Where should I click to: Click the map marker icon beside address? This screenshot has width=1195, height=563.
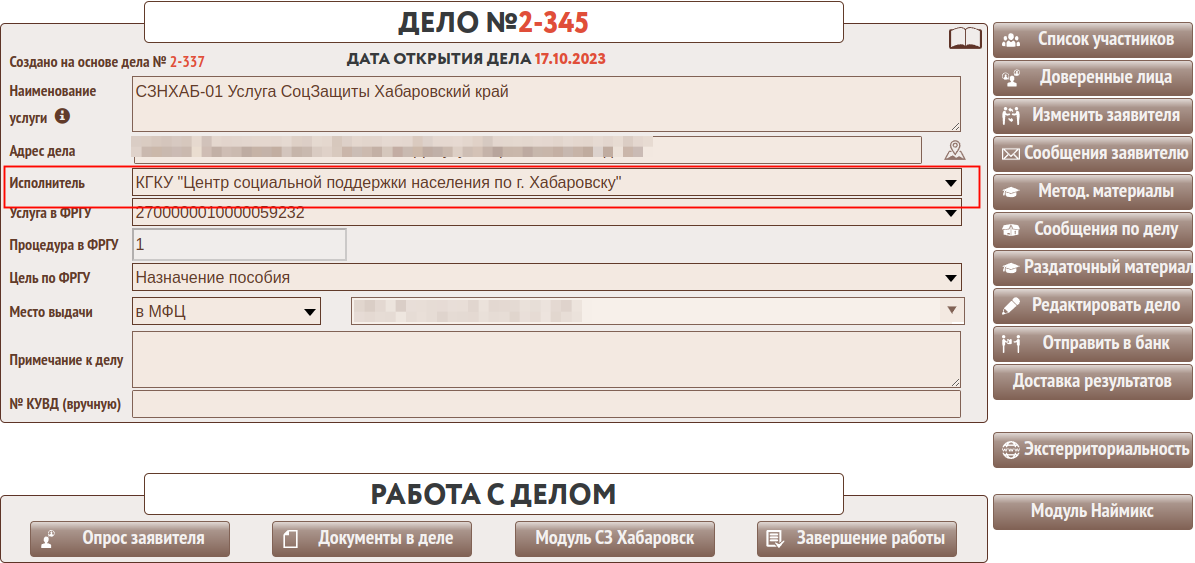click(955, 151)
